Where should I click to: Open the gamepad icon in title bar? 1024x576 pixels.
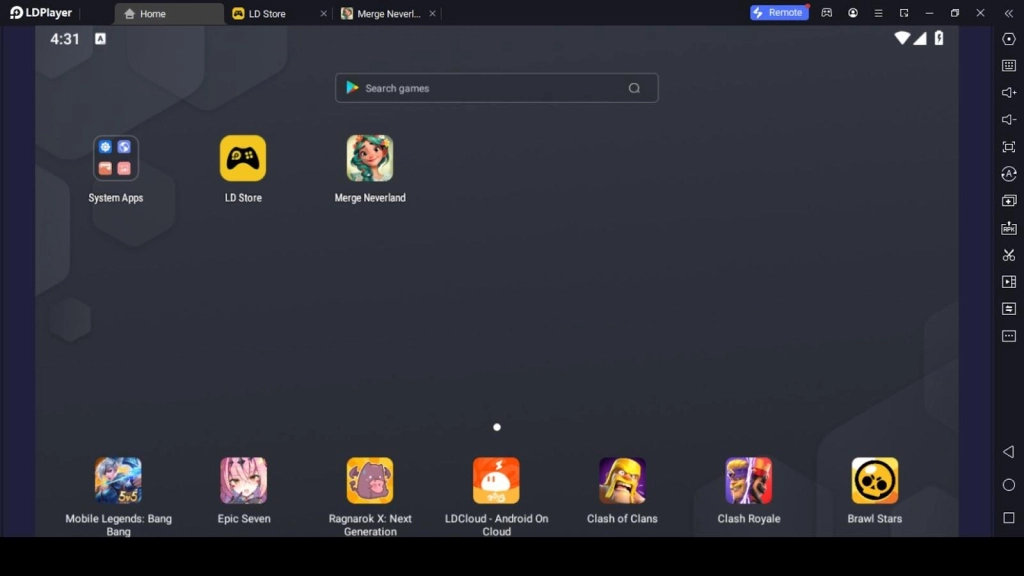(x=827, y=13)
